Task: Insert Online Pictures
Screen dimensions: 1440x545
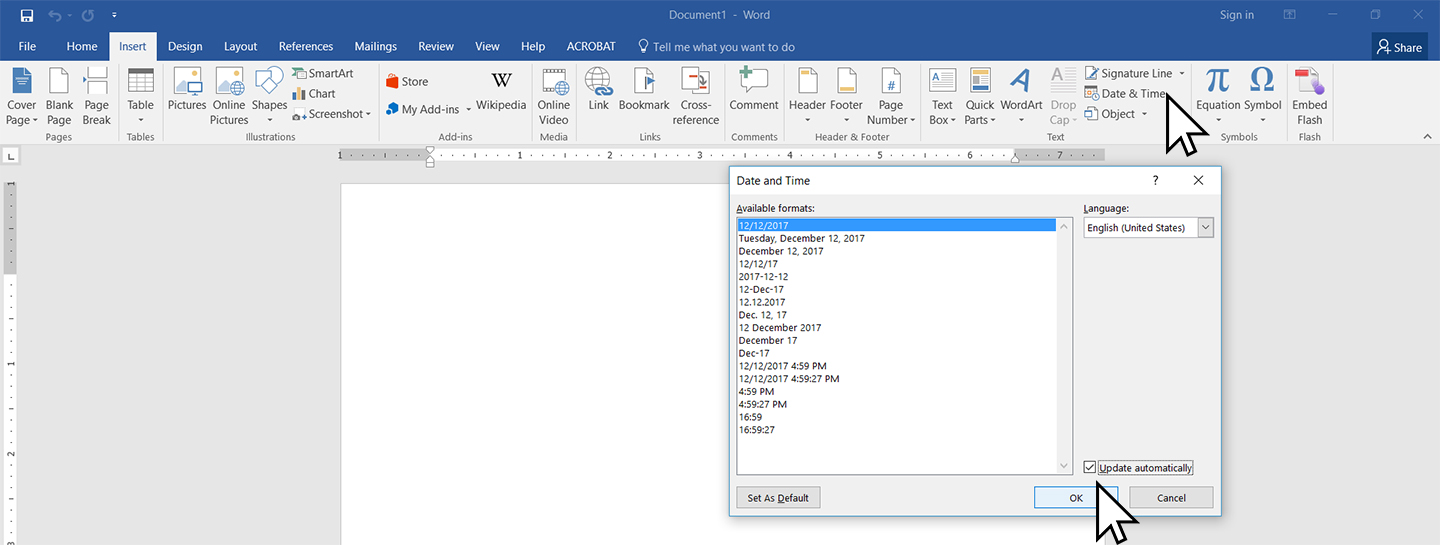Action: coord(229,97)
